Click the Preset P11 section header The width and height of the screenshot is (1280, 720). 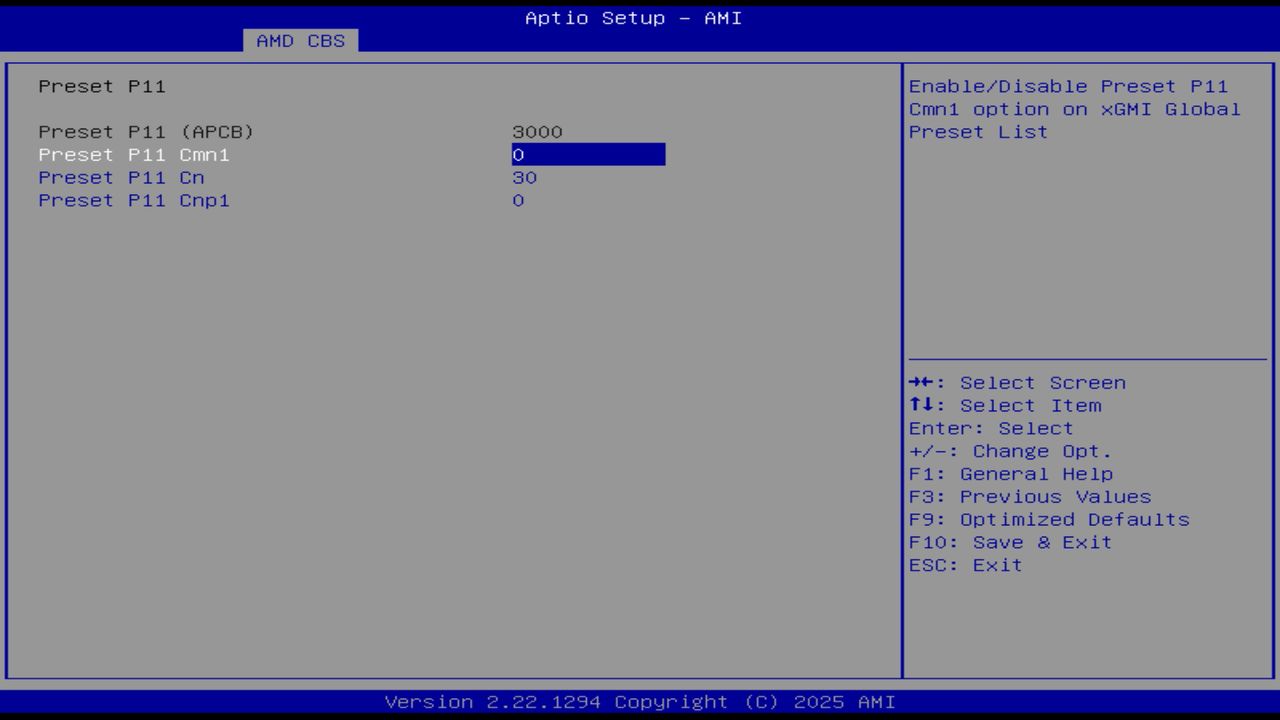coord(85,86)
